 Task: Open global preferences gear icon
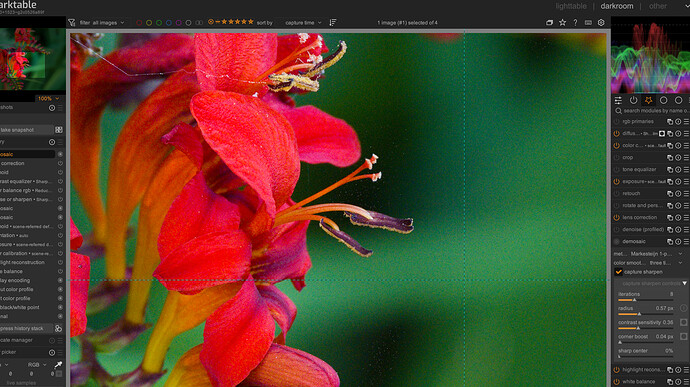point(601,22)
